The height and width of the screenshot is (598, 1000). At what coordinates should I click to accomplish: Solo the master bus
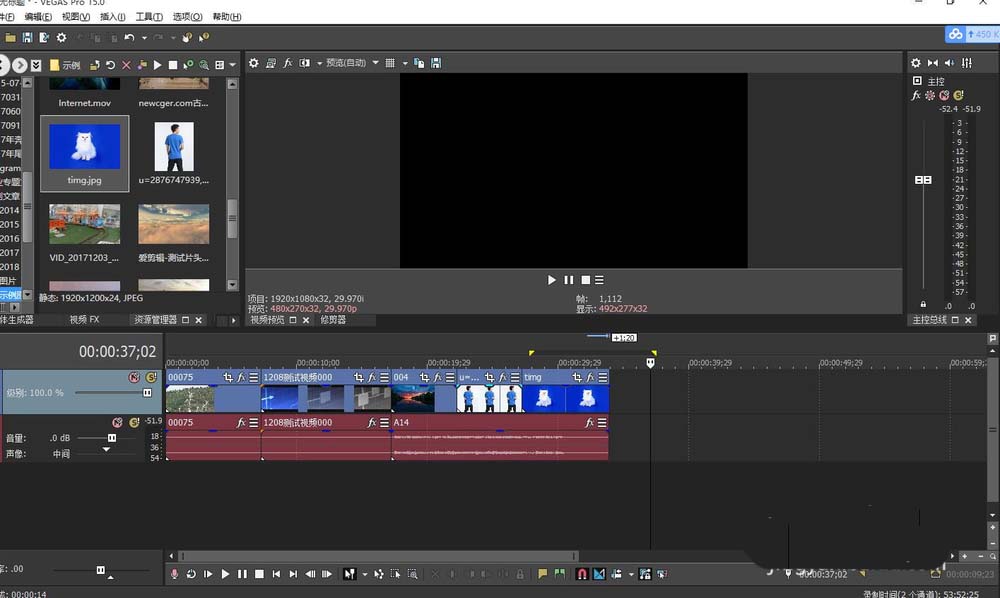(959, 95)
